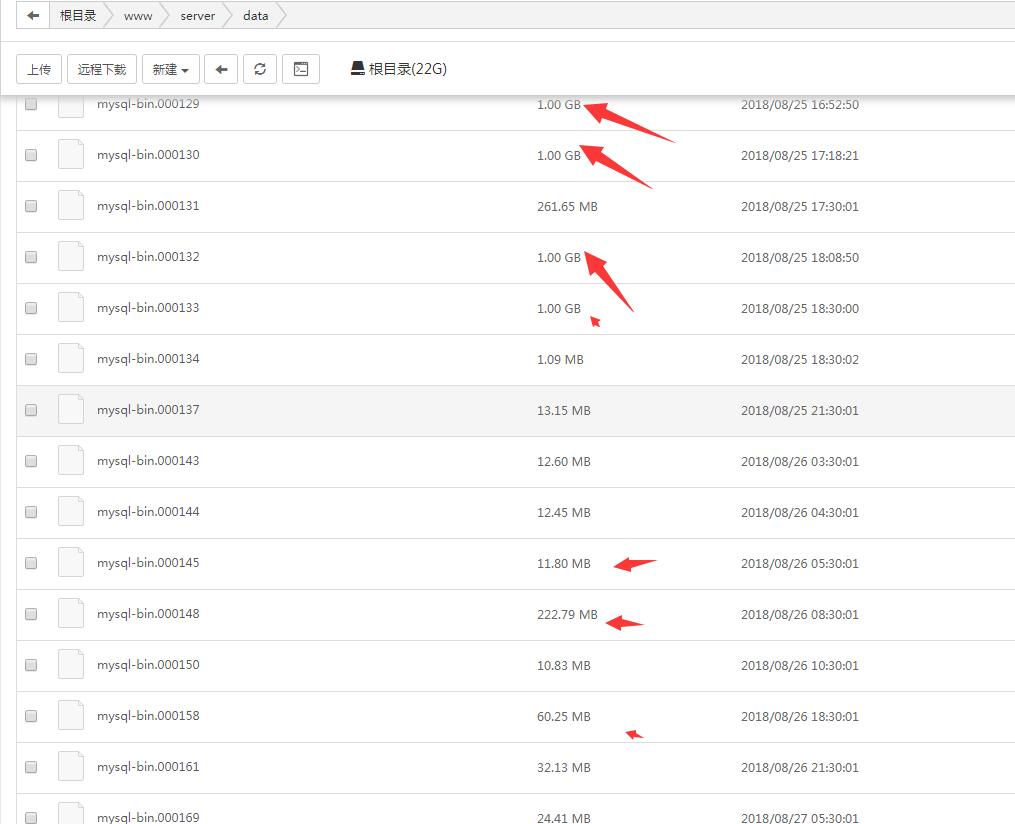Screen dimensions: 1015x824
Task: Select the mysql-bin.000133 checkbox
Action: coord(31,308)
